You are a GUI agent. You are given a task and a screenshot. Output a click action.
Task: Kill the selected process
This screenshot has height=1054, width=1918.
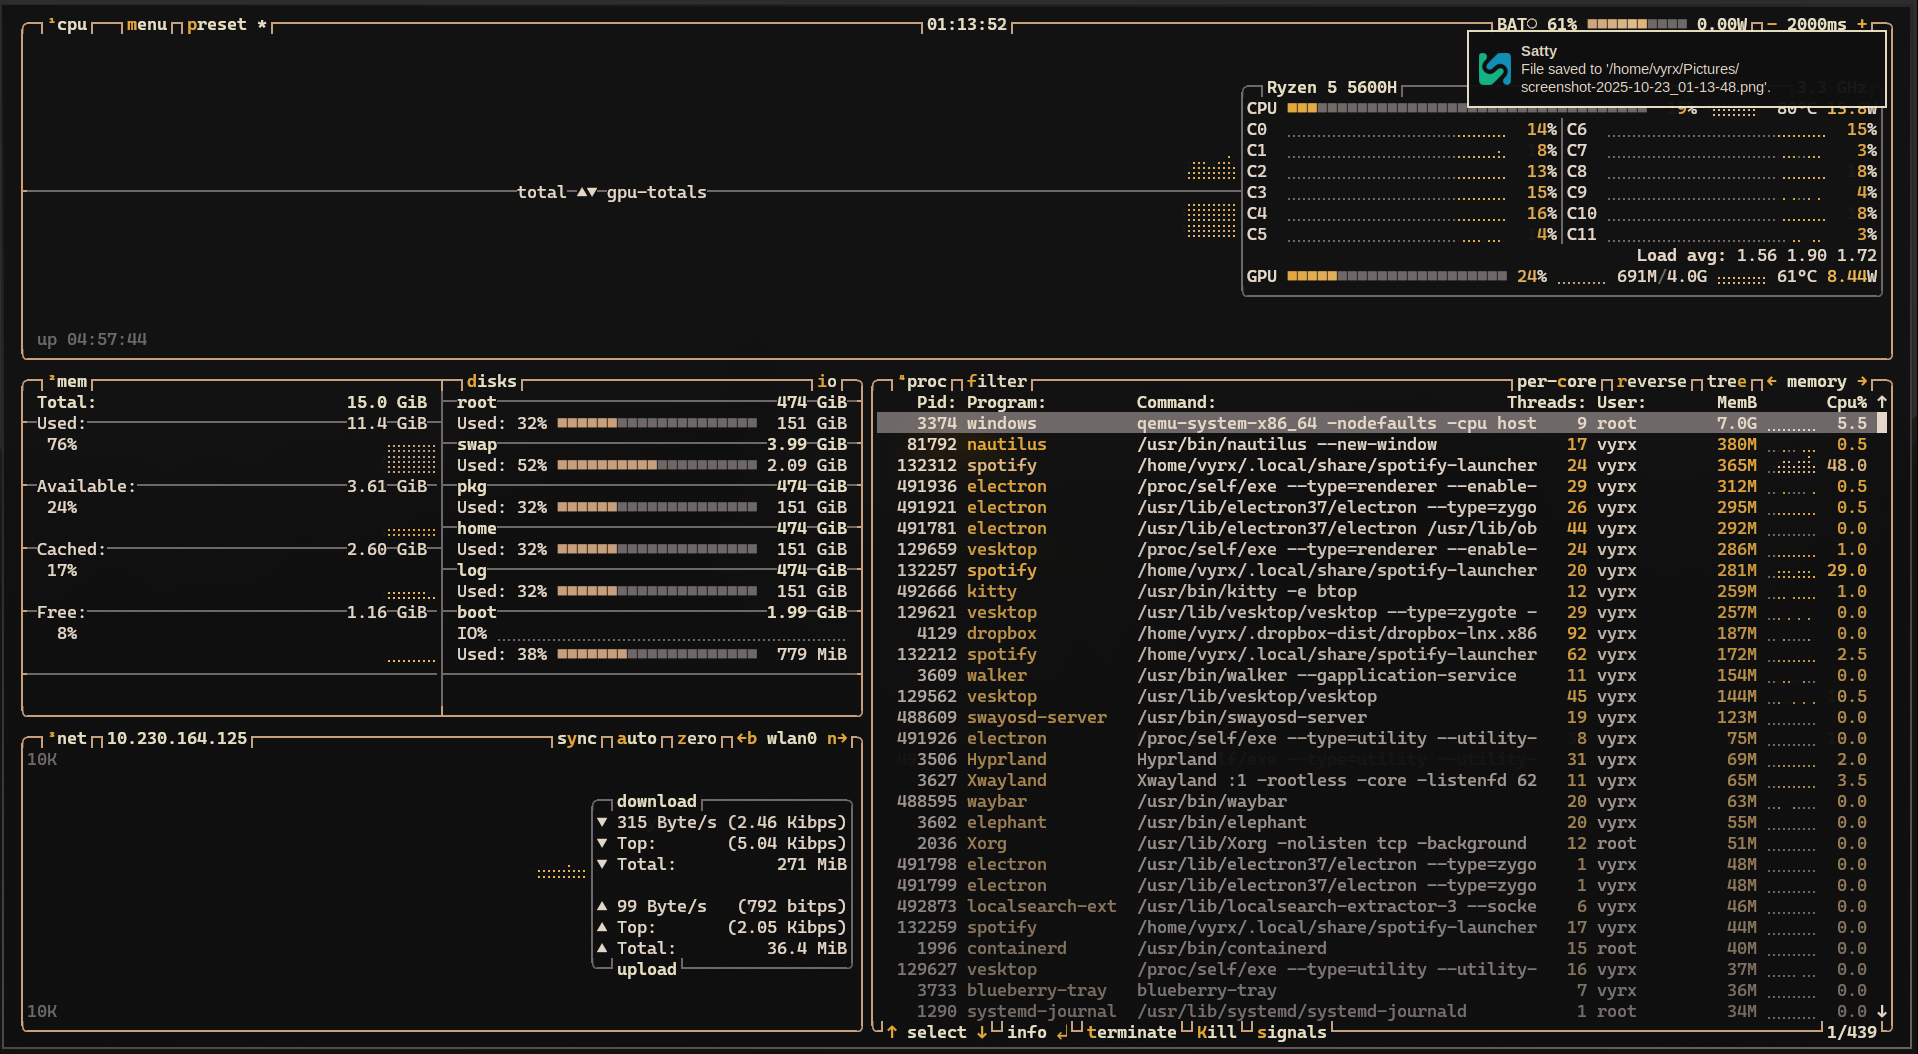[x=1217, y=1033]
